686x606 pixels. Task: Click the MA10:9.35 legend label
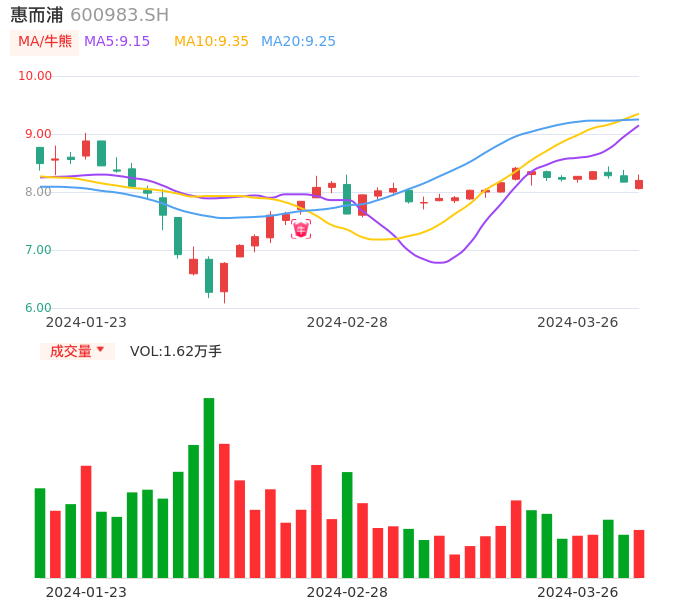[211, 42]
